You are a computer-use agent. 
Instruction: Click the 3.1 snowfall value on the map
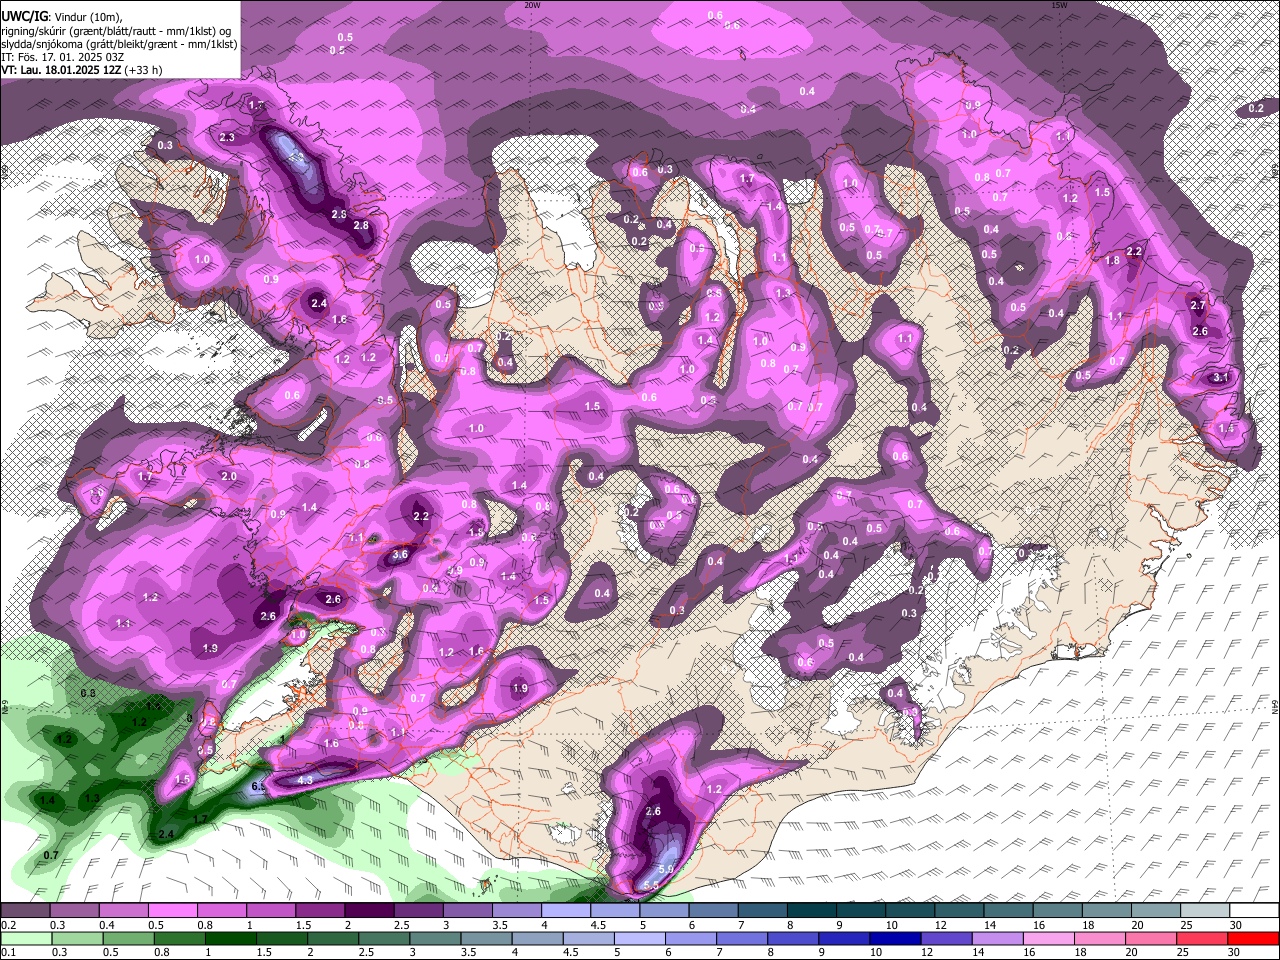pos(1220,378)
